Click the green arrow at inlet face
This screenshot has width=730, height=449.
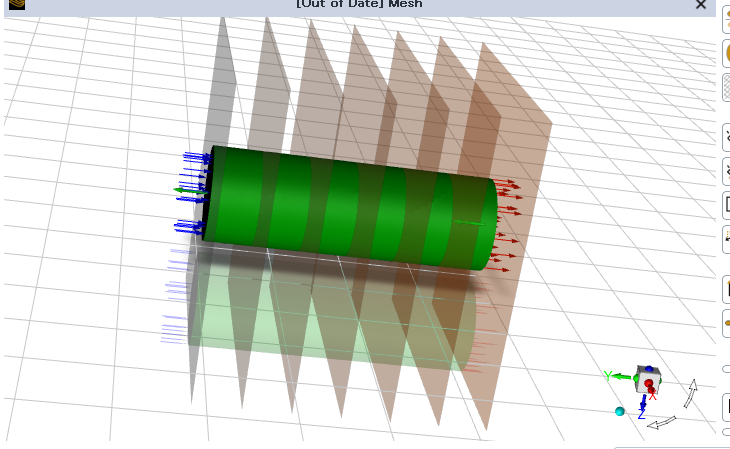click(x=189, y=190)
